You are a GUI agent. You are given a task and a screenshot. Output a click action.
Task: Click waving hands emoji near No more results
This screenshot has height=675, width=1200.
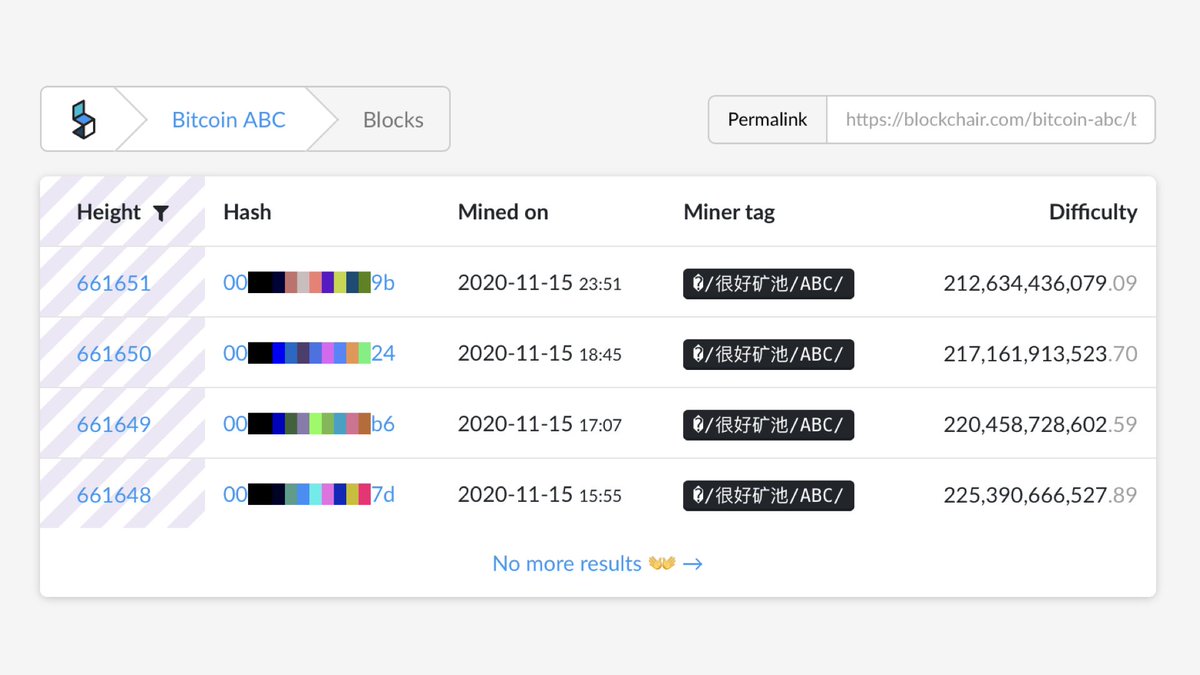pyautogui.click(x=665, y=563)
